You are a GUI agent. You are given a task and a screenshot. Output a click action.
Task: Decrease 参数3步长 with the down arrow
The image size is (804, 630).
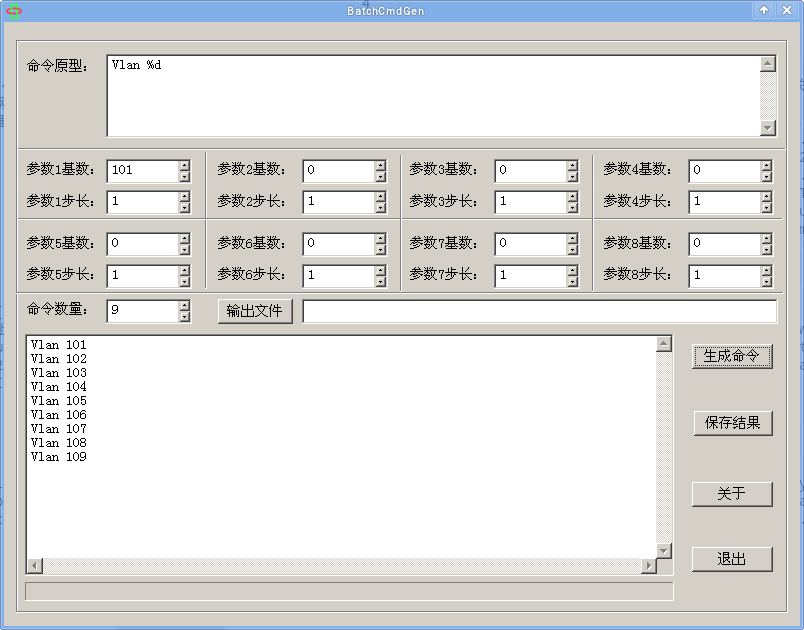click(573, 208)
